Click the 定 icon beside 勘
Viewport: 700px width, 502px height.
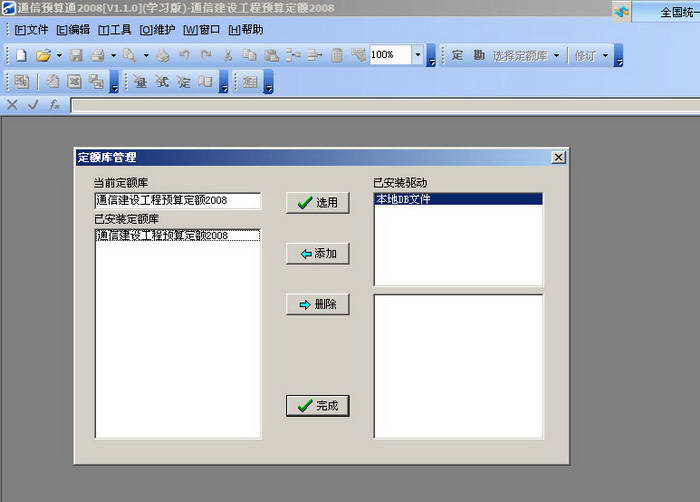click(x=457, y=55)
